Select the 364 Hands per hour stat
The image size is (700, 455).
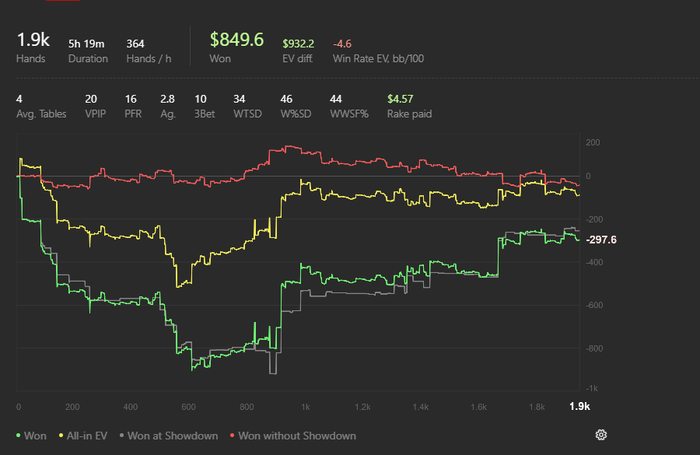point(135,43)
